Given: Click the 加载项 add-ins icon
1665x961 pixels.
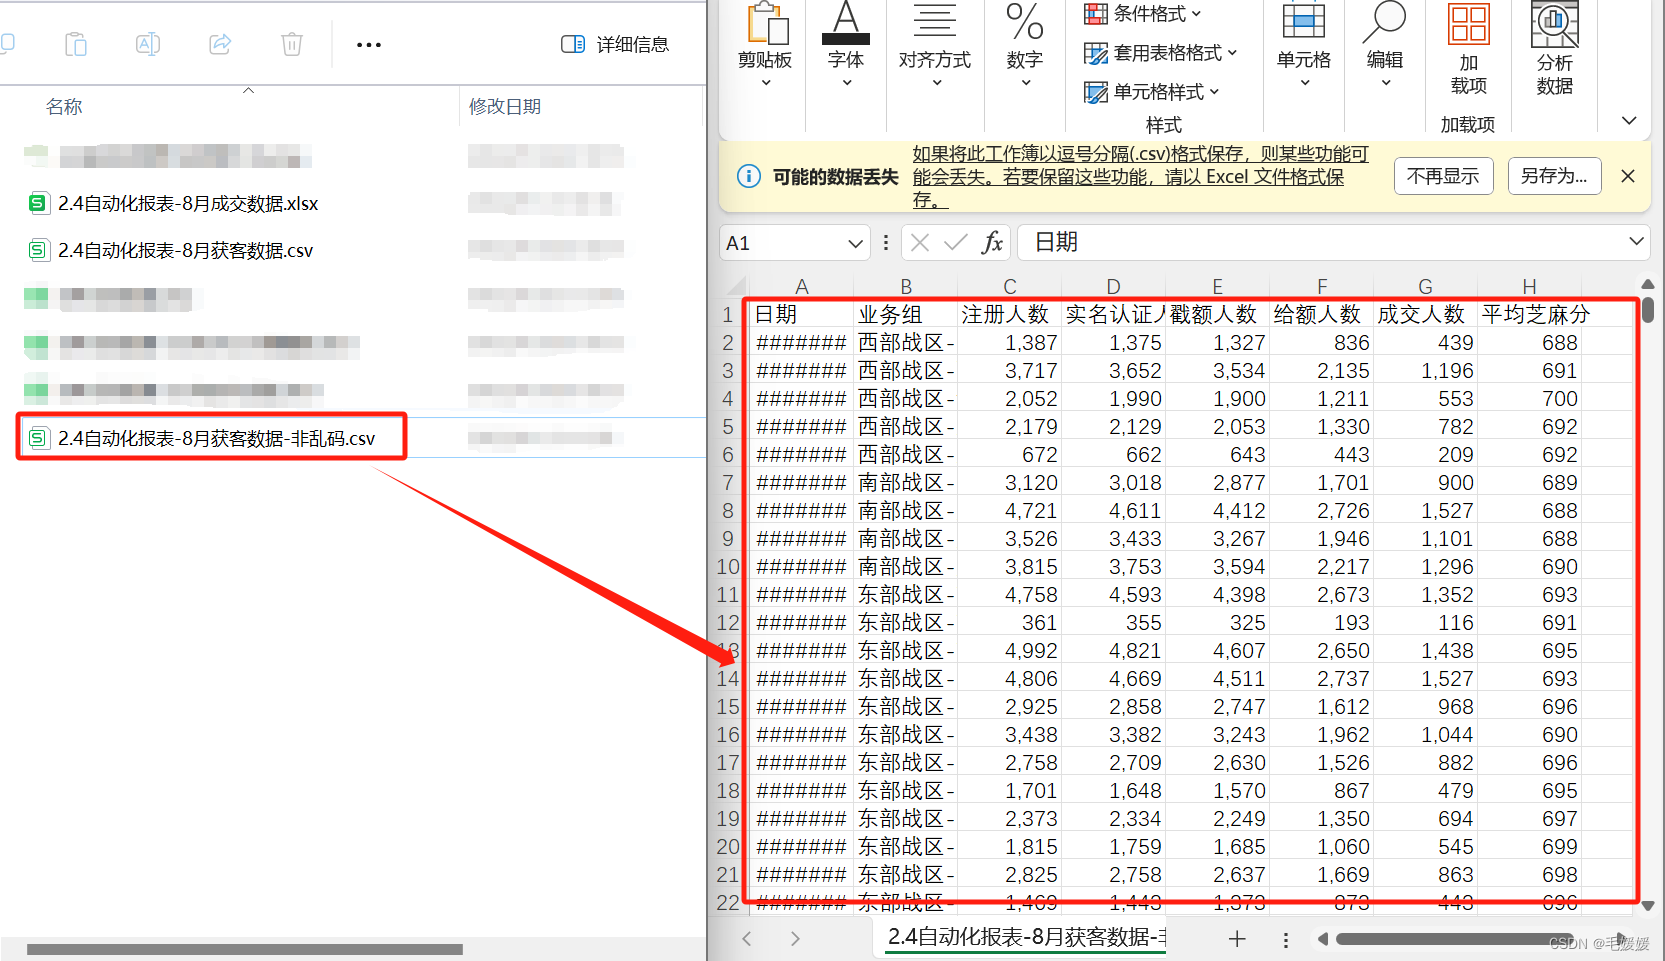Looking at the screenshot, I should point(1469,50).
